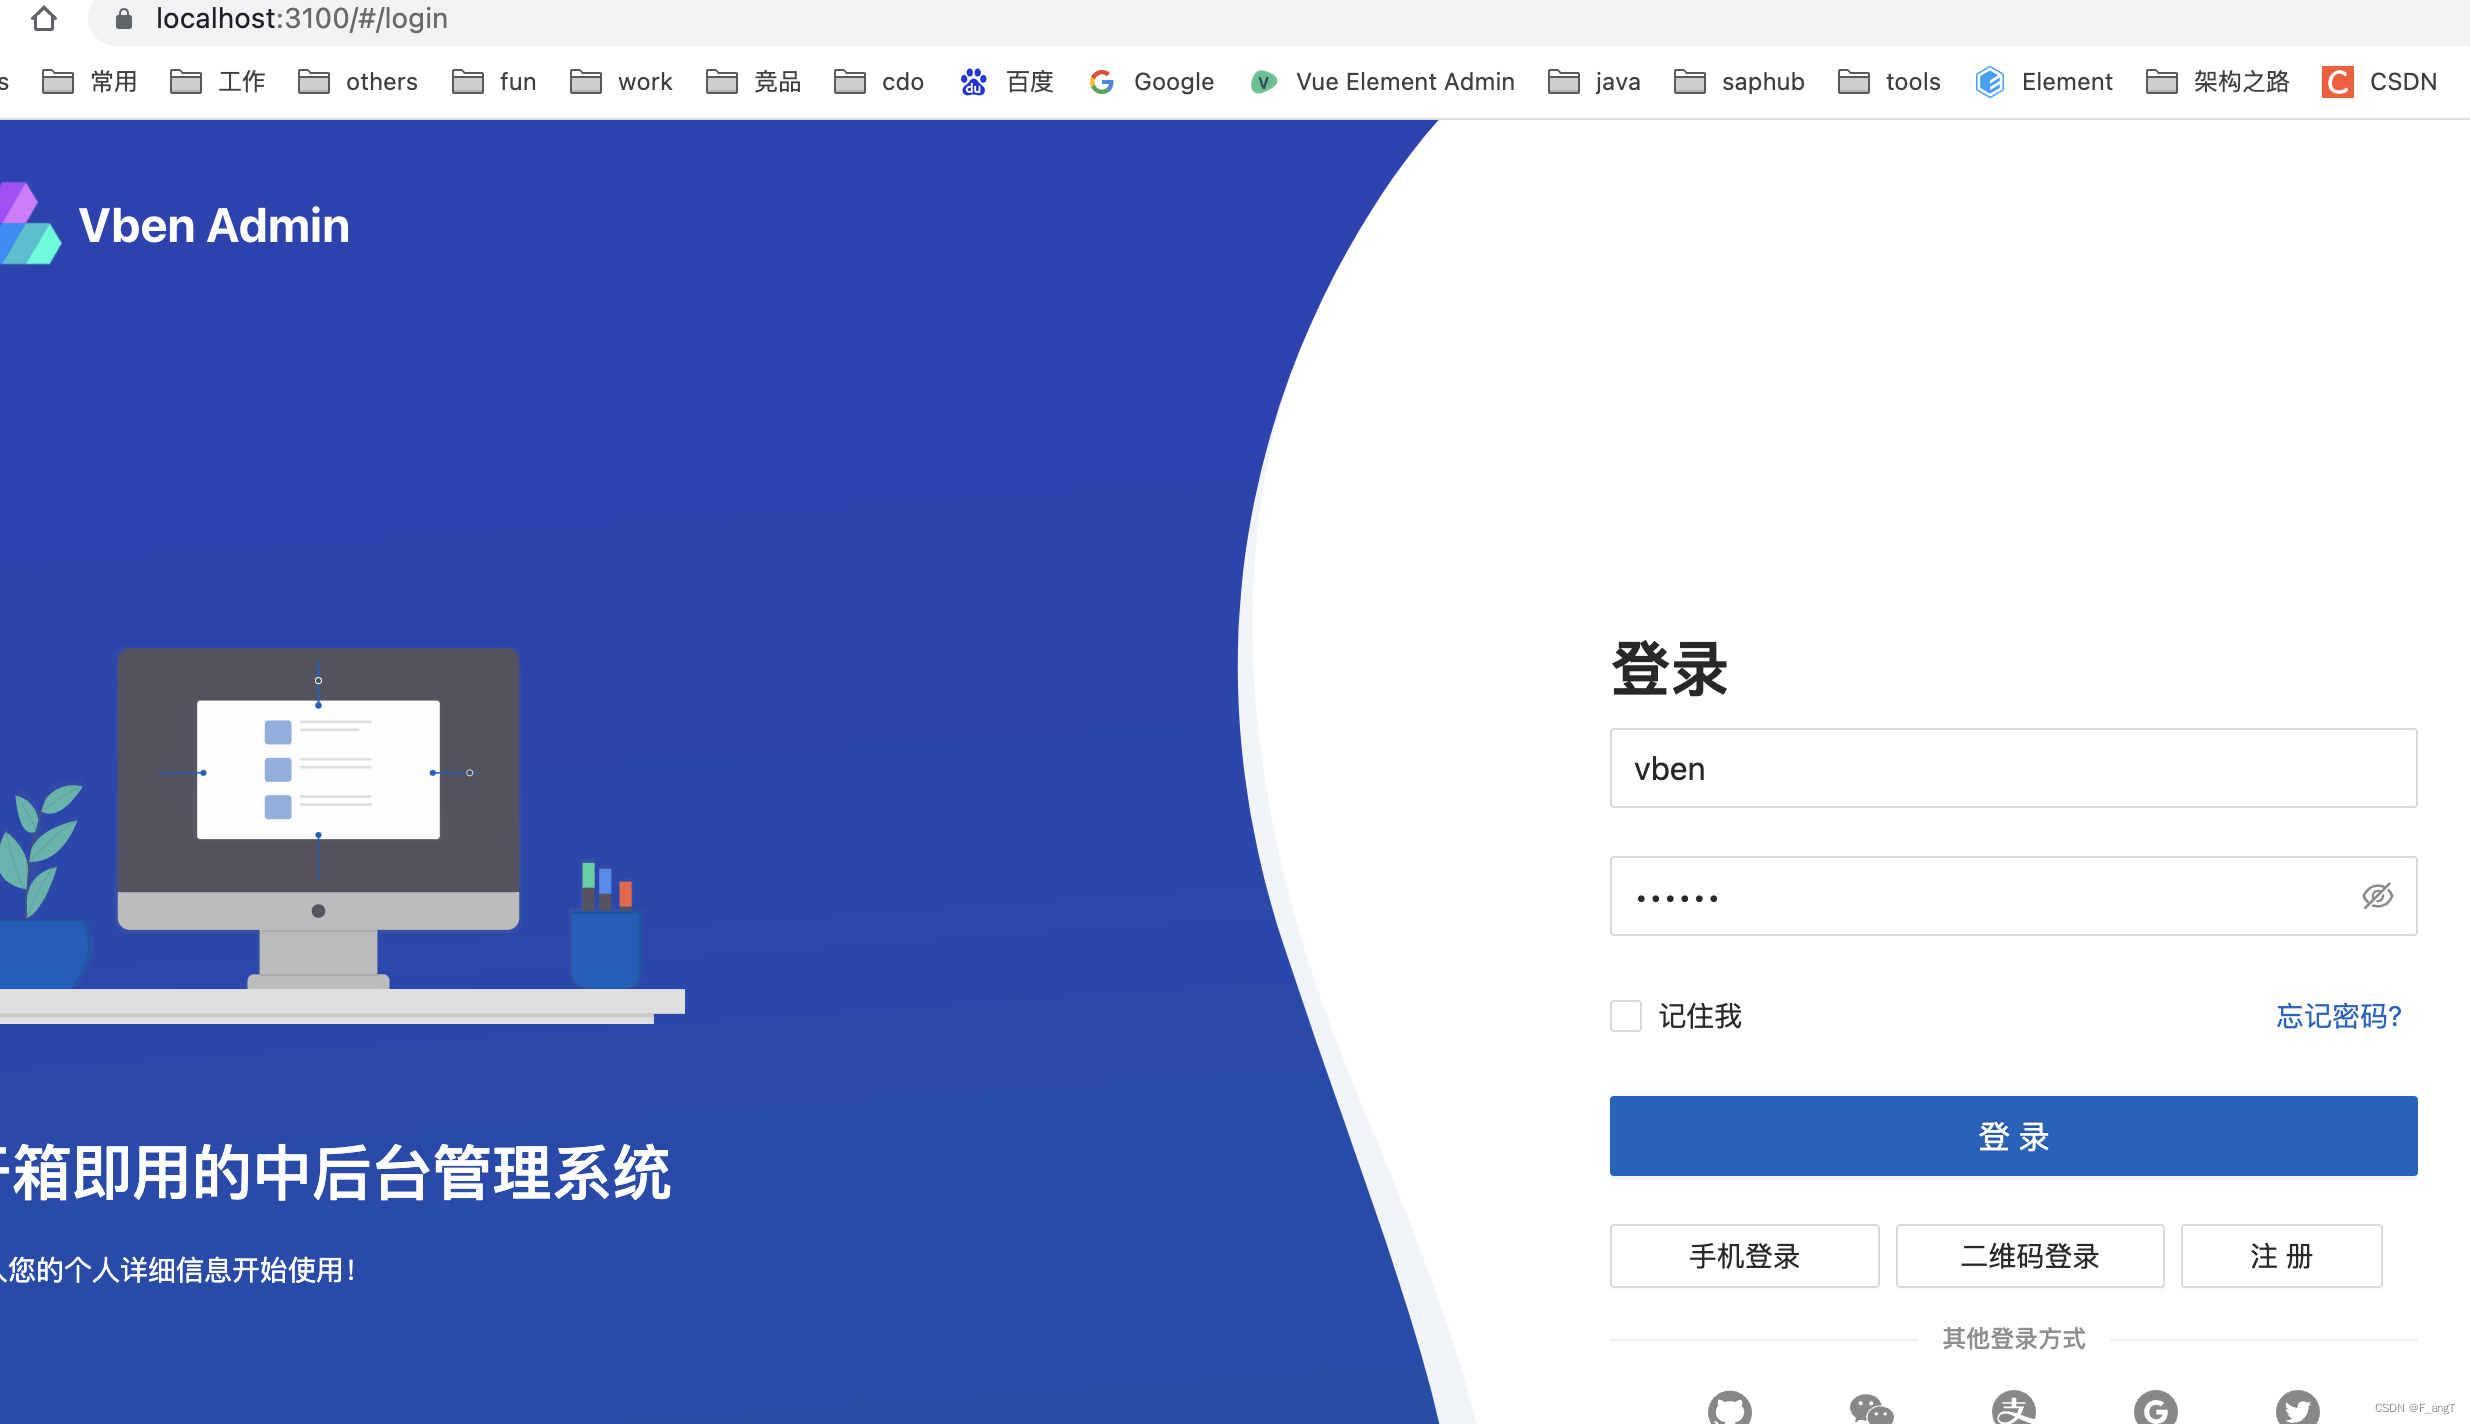Select the vben username input field

2013,768
